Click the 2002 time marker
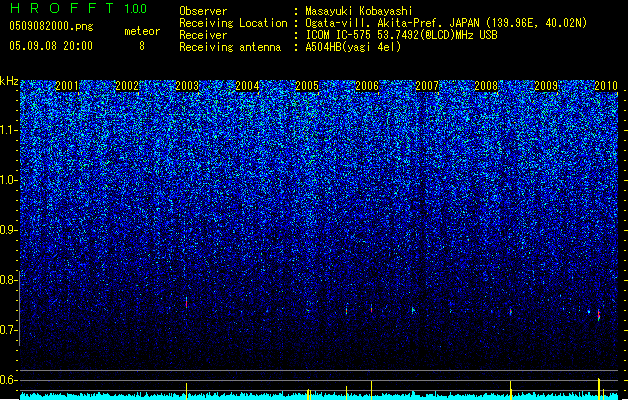 click(x=127, y=86)
